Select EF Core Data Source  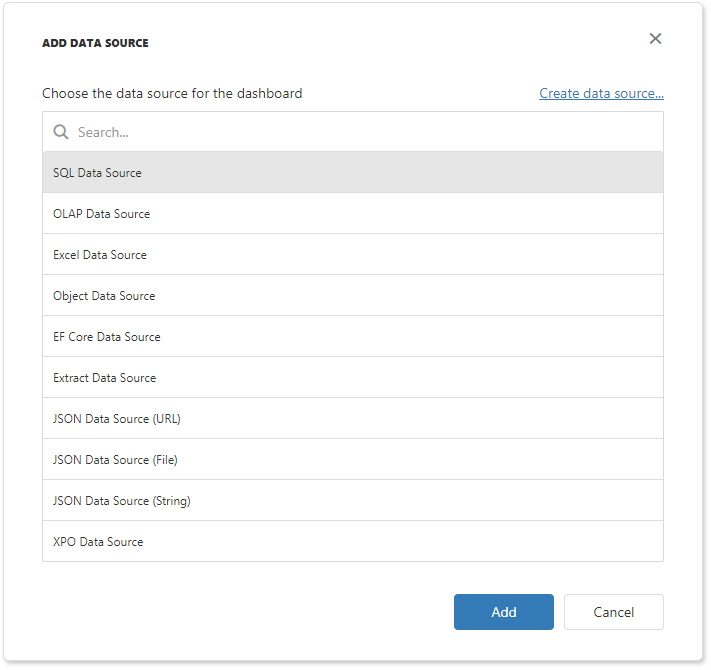point(107,337)
